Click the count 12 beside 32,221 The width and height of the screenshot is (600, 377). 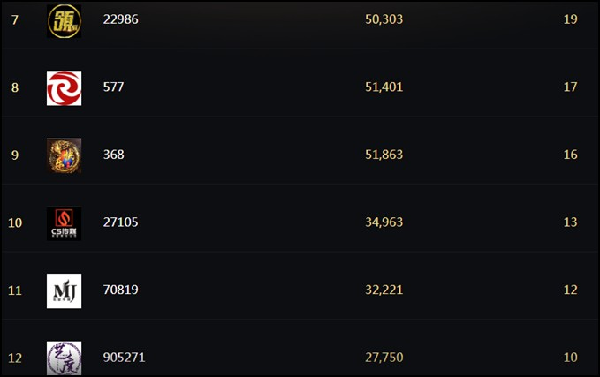tap(570, 289)
